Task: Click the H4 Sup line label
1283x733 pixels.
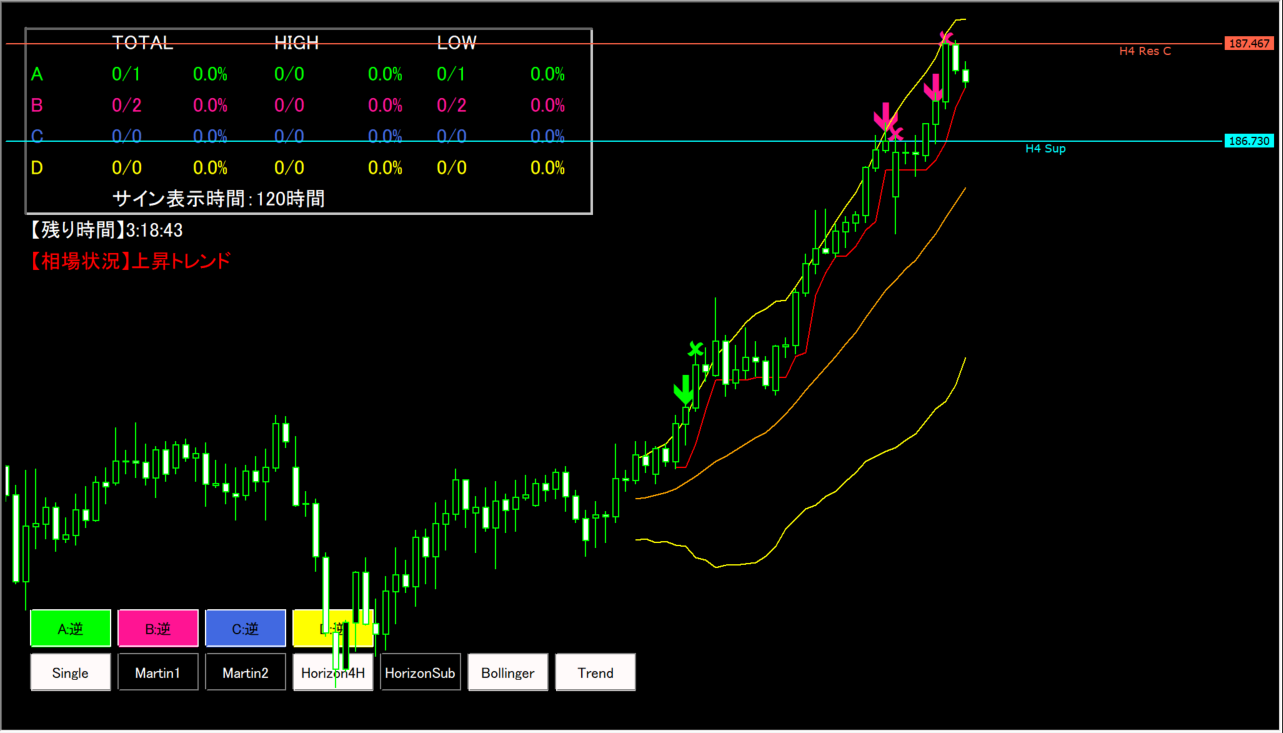Action: click(1045, 149)
